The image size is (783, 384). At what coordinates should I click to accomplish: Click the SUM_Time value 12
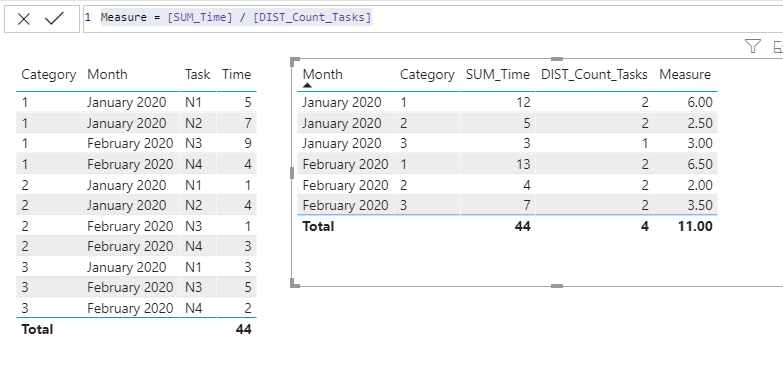pos(523,102)
